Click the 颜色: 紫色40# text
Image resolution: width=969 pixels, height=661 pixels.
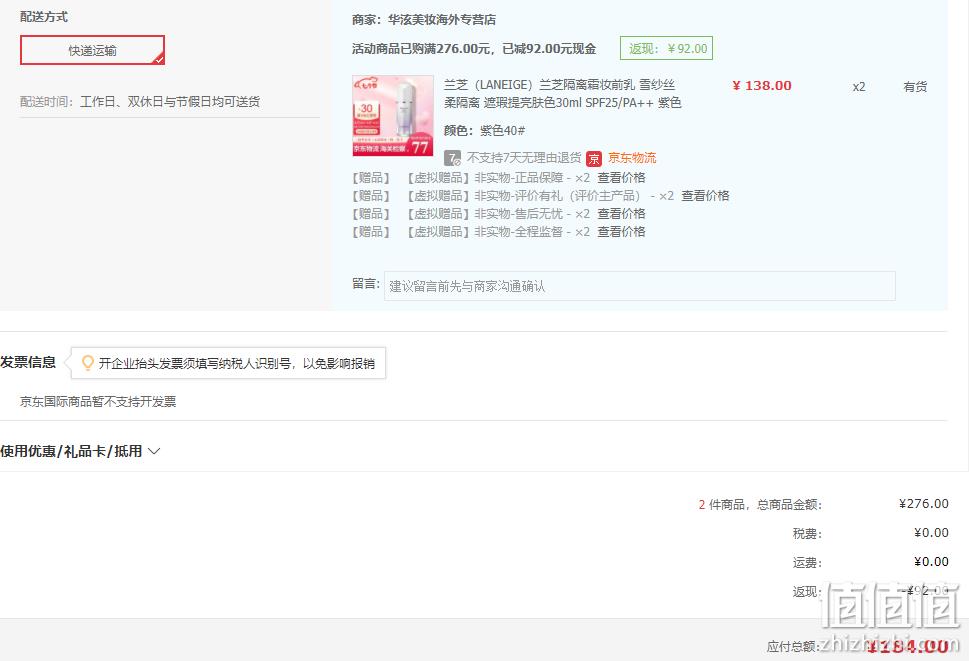point(484,130)
